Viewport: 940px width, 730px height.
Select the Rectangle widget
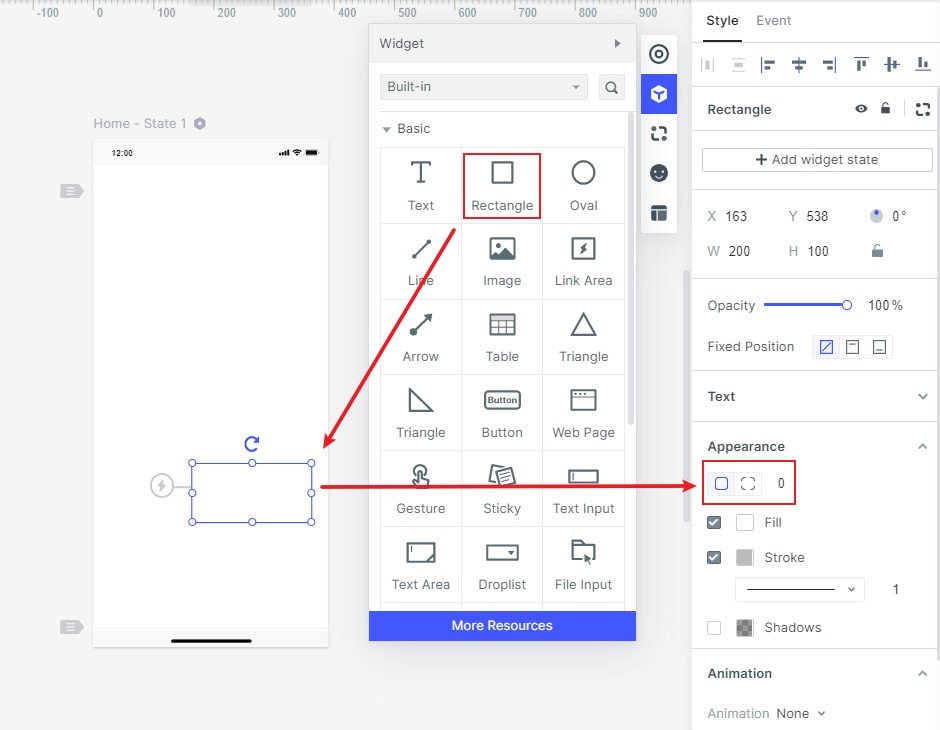502,186
